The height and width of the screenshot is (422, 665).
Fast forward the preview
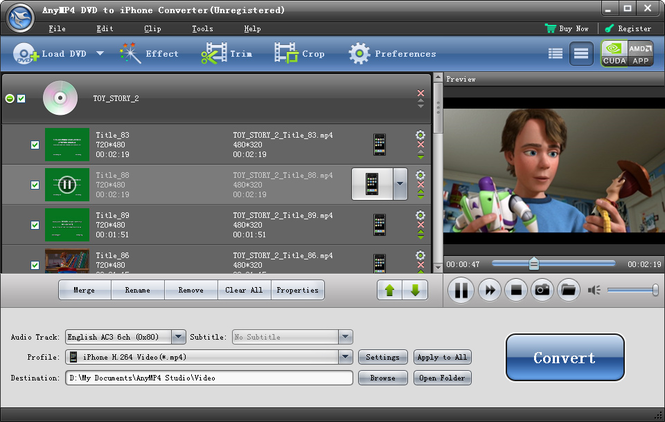click(490, 290)
